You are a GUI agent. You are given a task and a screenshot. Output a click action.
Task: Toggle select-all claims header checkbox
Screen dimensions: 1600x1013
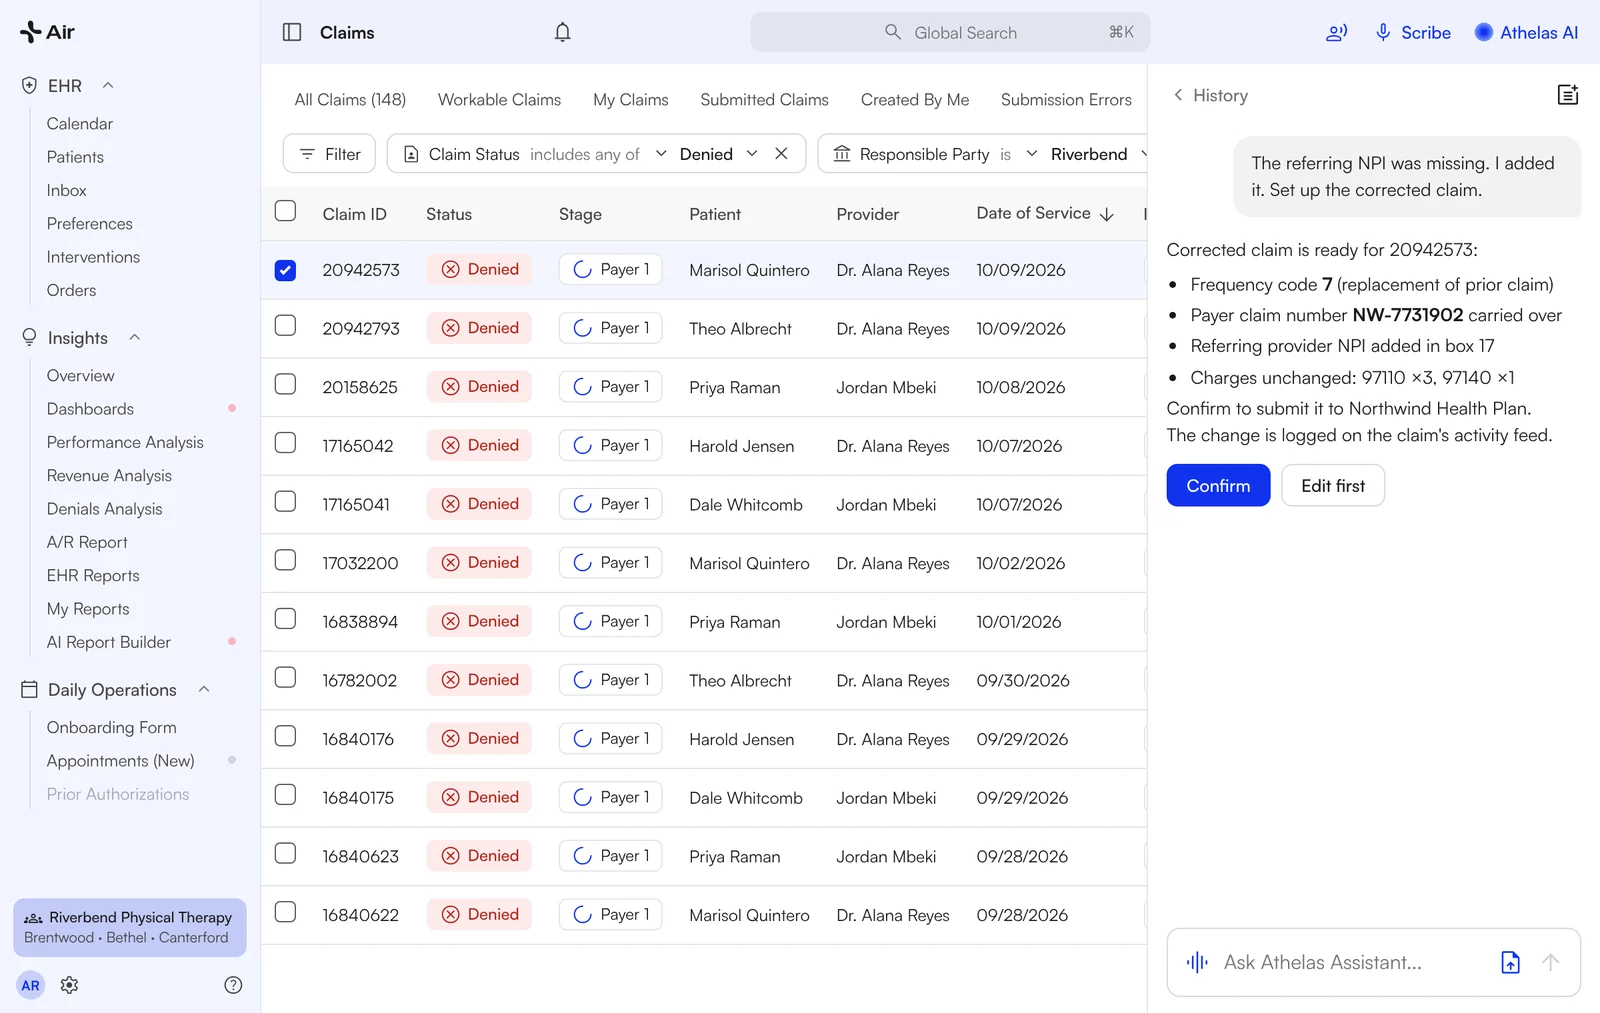285,211
